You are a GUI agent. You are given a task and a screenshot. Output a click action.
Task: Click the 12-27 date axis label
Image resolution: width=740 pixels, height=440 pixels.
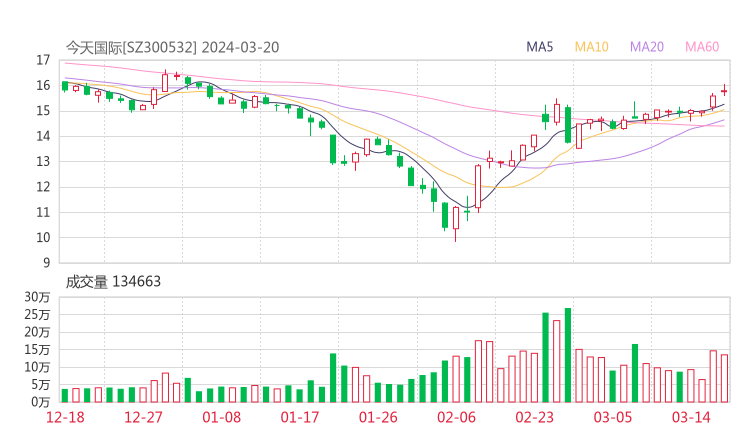[x=143, y=417]
